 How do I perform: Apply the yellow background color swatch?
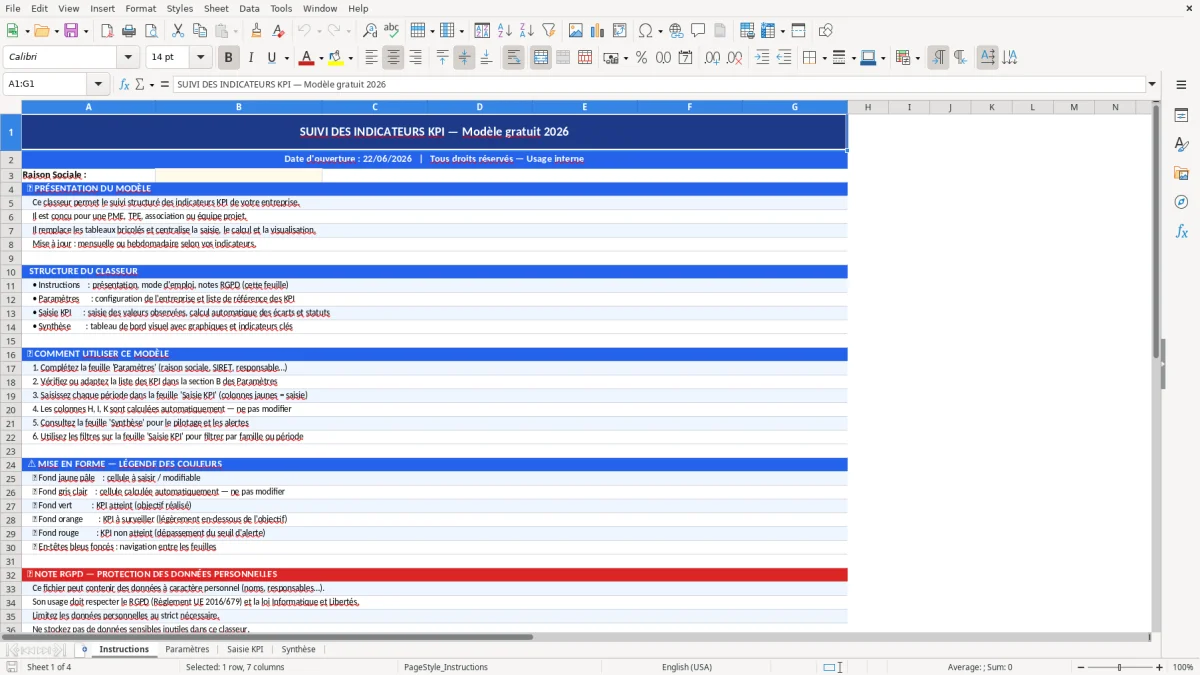pyautogui.click(x=335, y=58)
